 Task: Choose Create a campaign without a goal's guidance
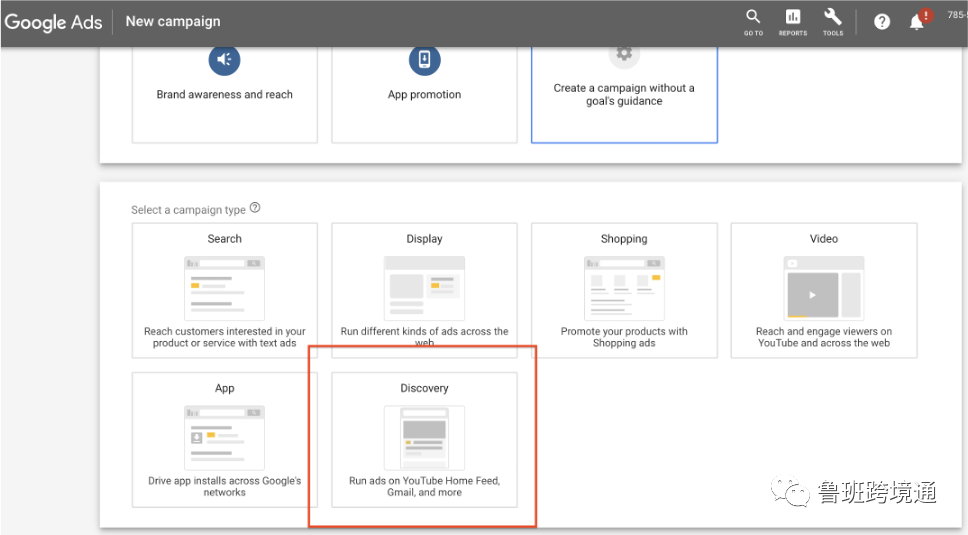[624, 94]
